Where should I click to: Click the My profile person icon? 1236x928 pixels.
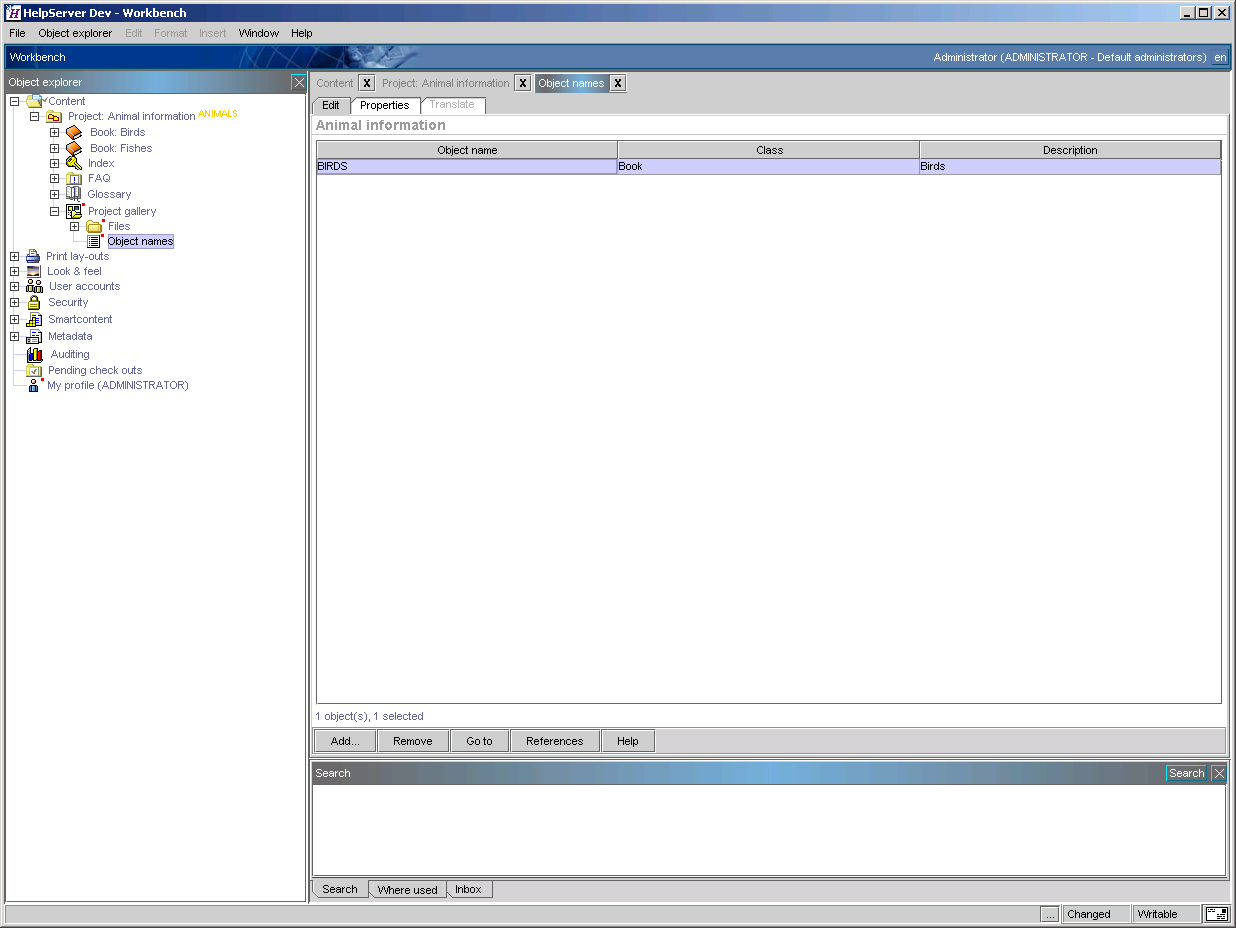(x=34, y=385)
